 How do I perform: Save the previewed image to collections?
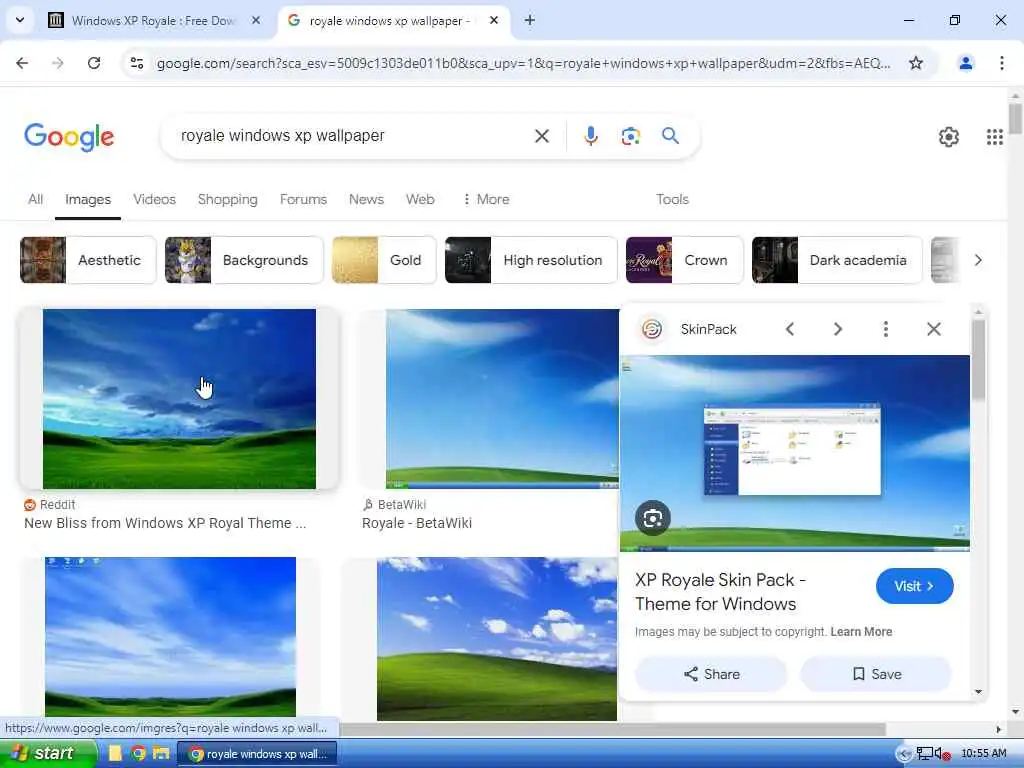876,674
